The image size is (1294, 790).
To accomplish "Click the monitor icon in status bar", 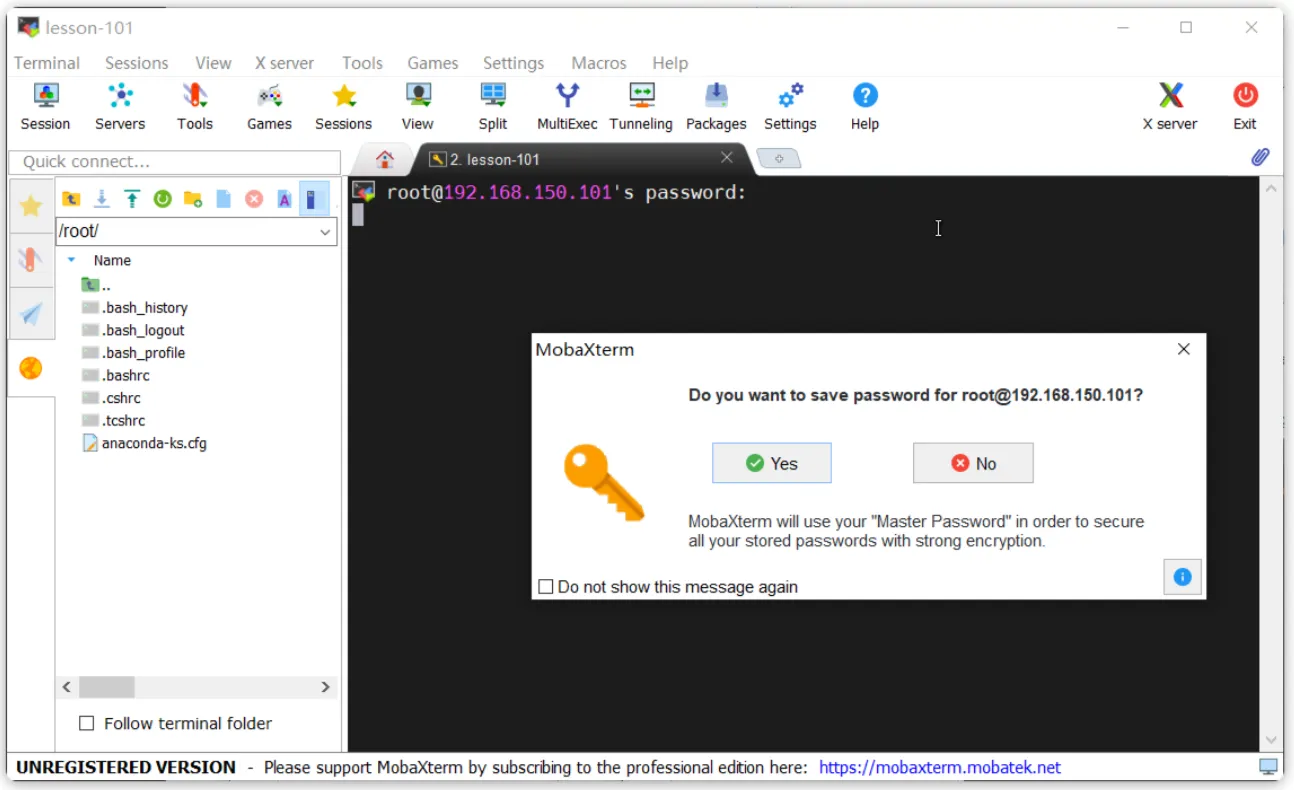I will [x=1268, y=767].
